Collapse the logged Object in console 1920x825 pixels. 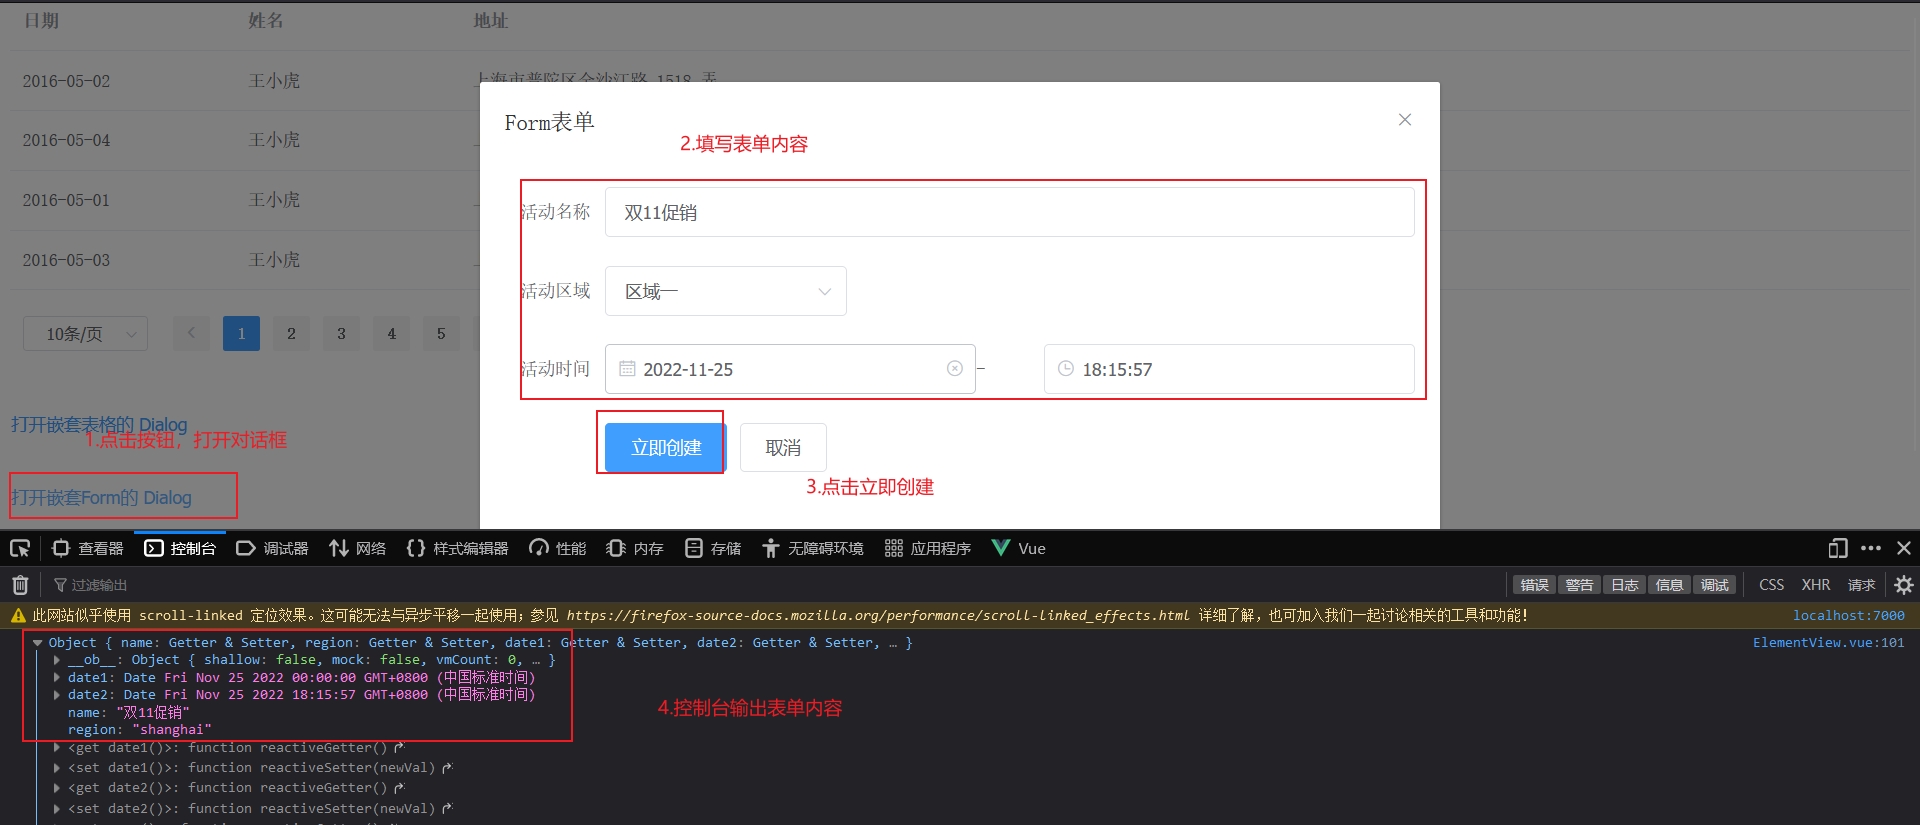click(37, 643)
